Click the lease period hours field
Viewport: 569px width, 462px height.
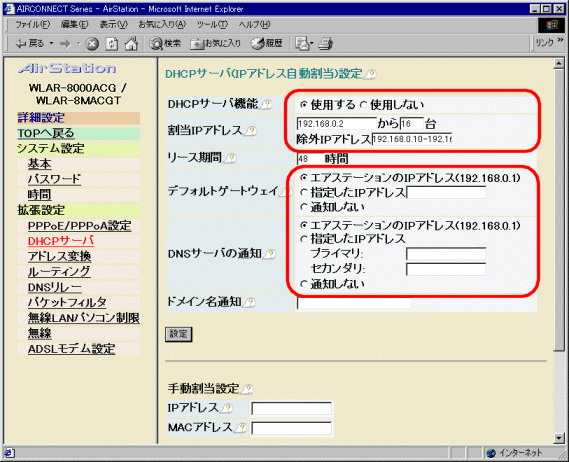pyautogui.click(x=310, y=159)
